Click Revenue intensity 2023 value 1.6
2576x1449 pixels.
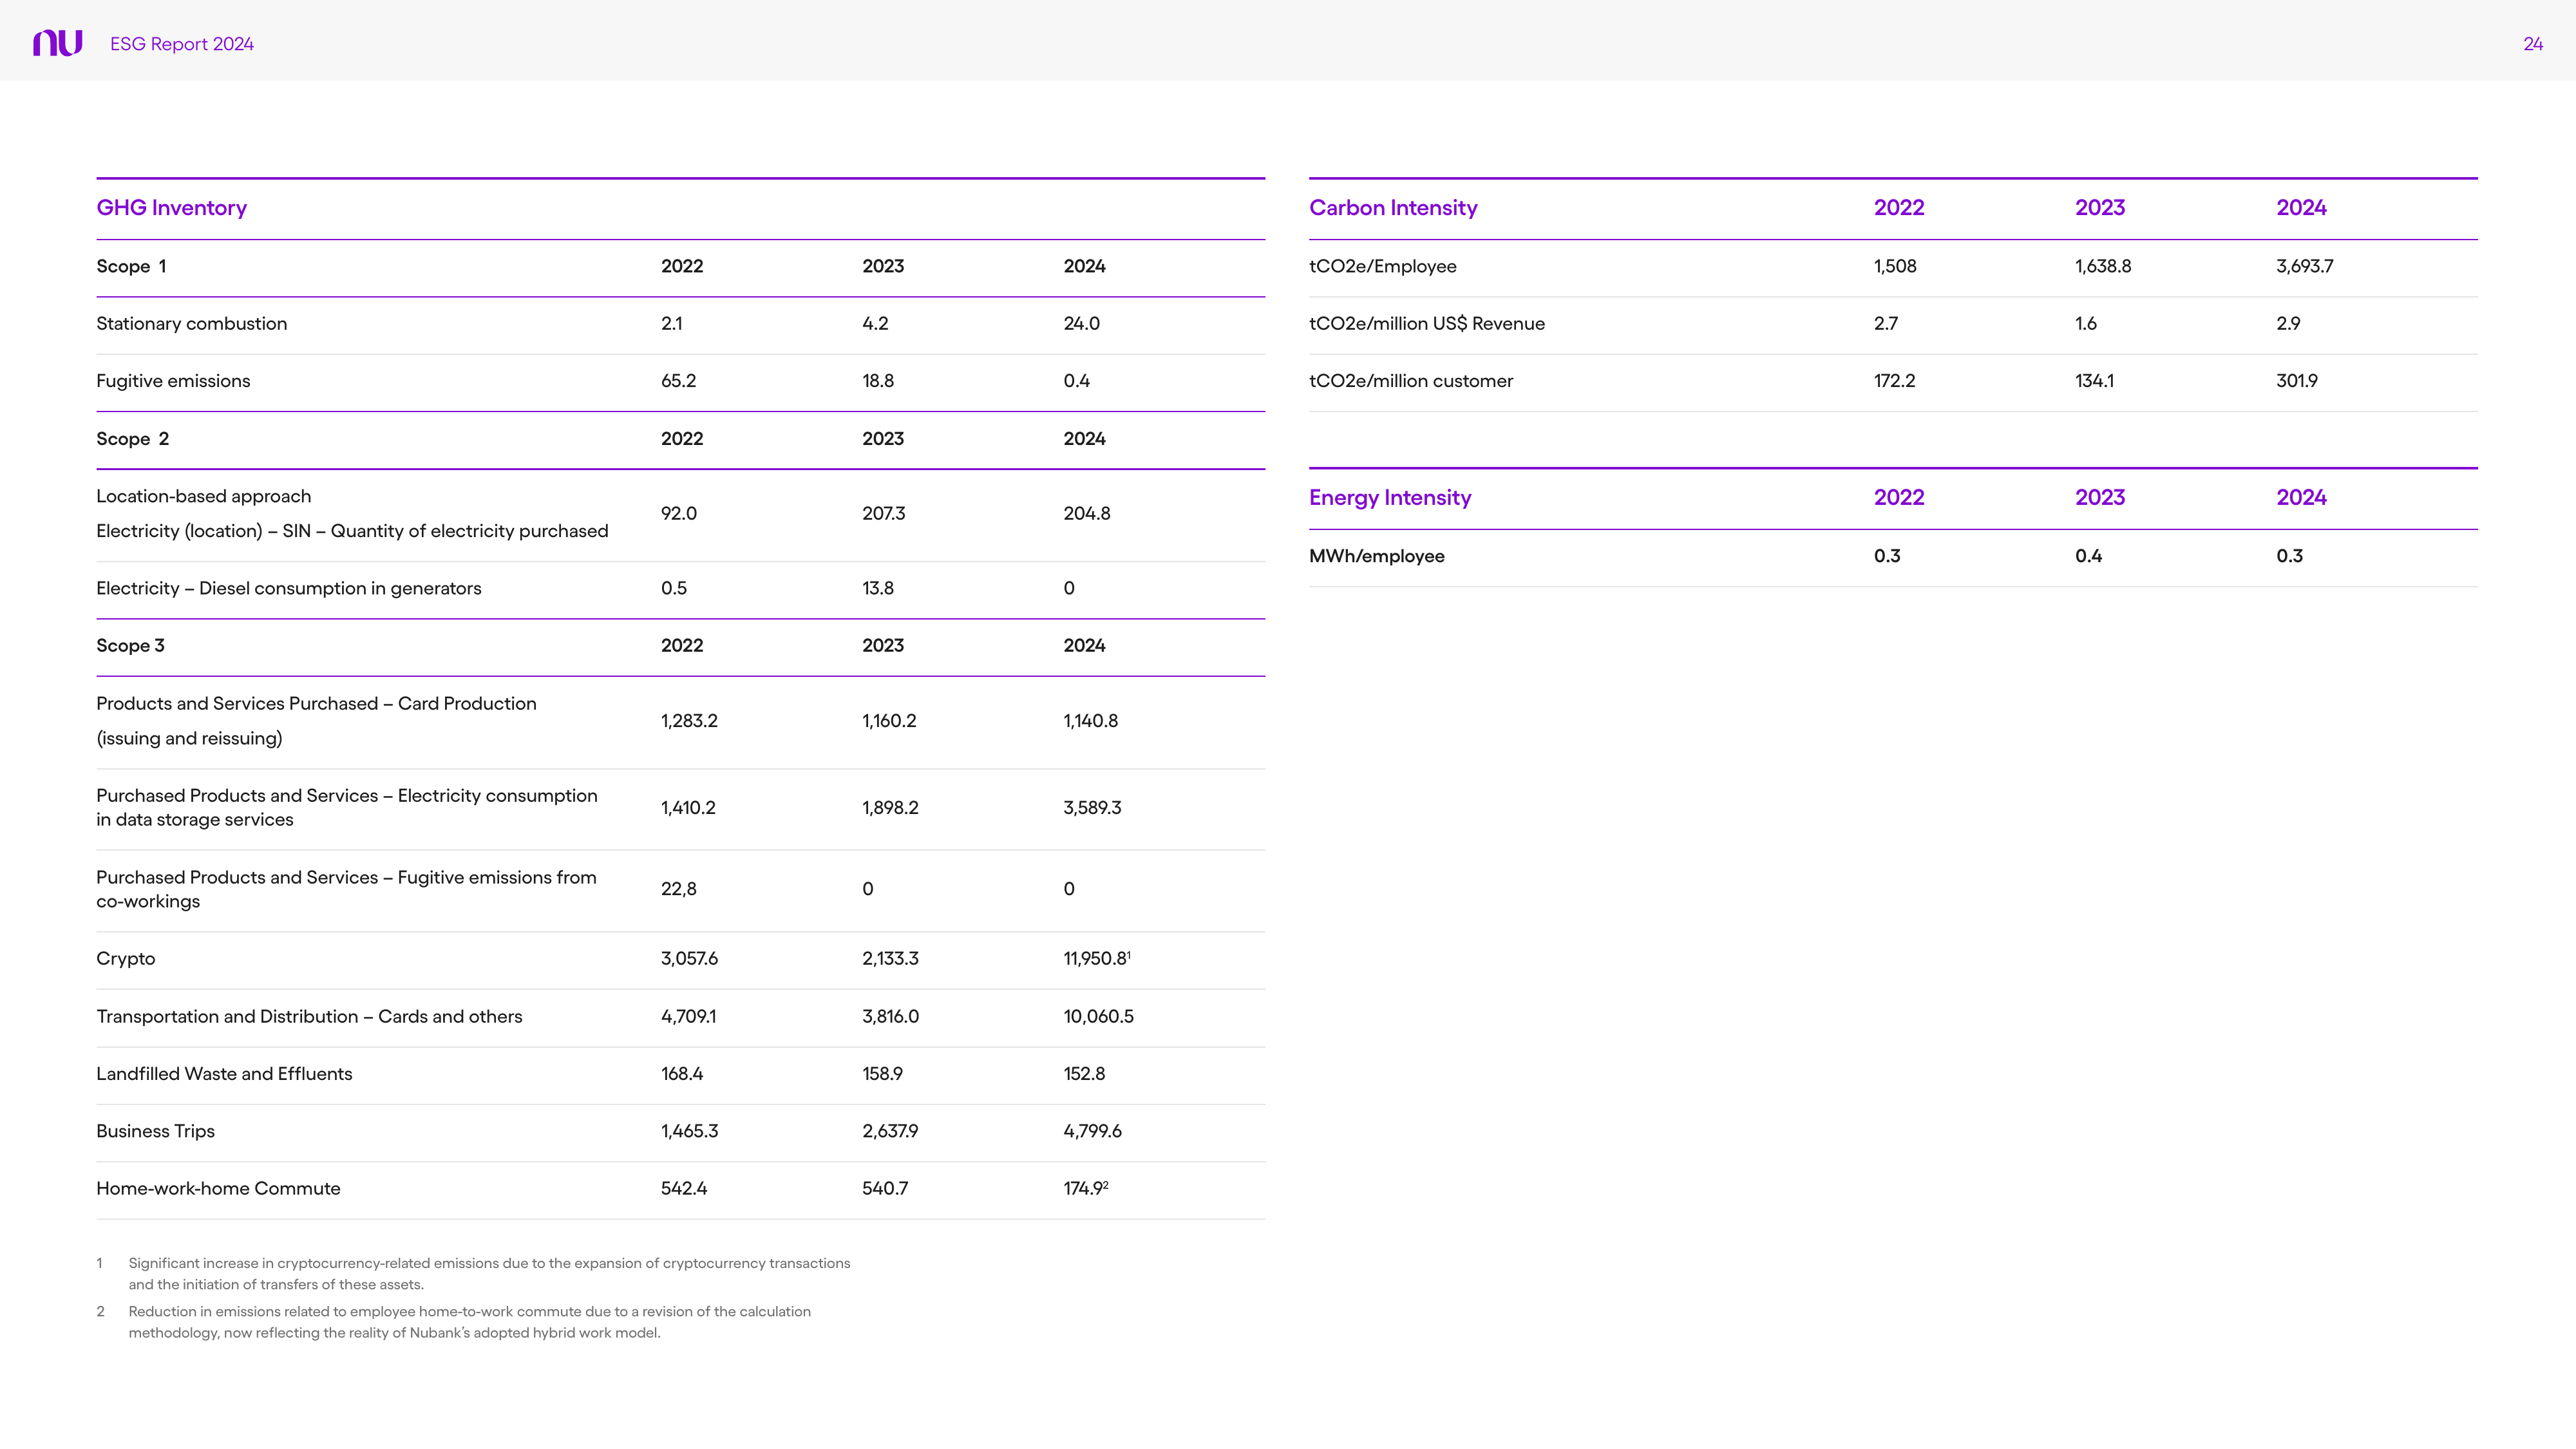pos(2086,324)
